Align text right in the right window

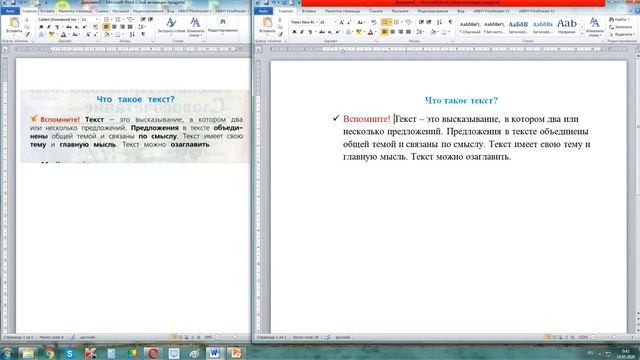(401, 32)
